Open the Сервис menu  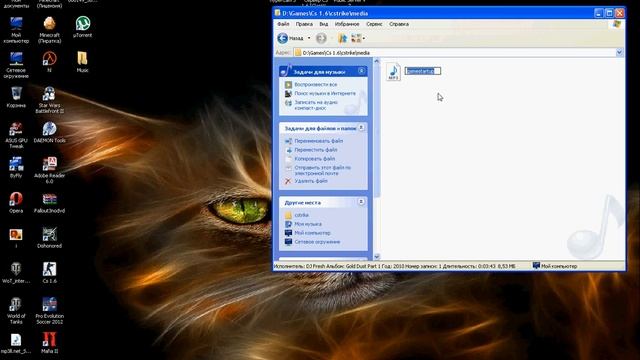coord(374,24)
